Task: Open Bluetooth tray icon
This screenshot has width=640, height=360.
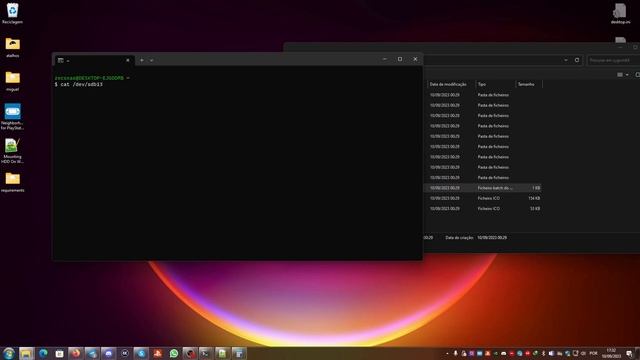Action: [543, 353]
